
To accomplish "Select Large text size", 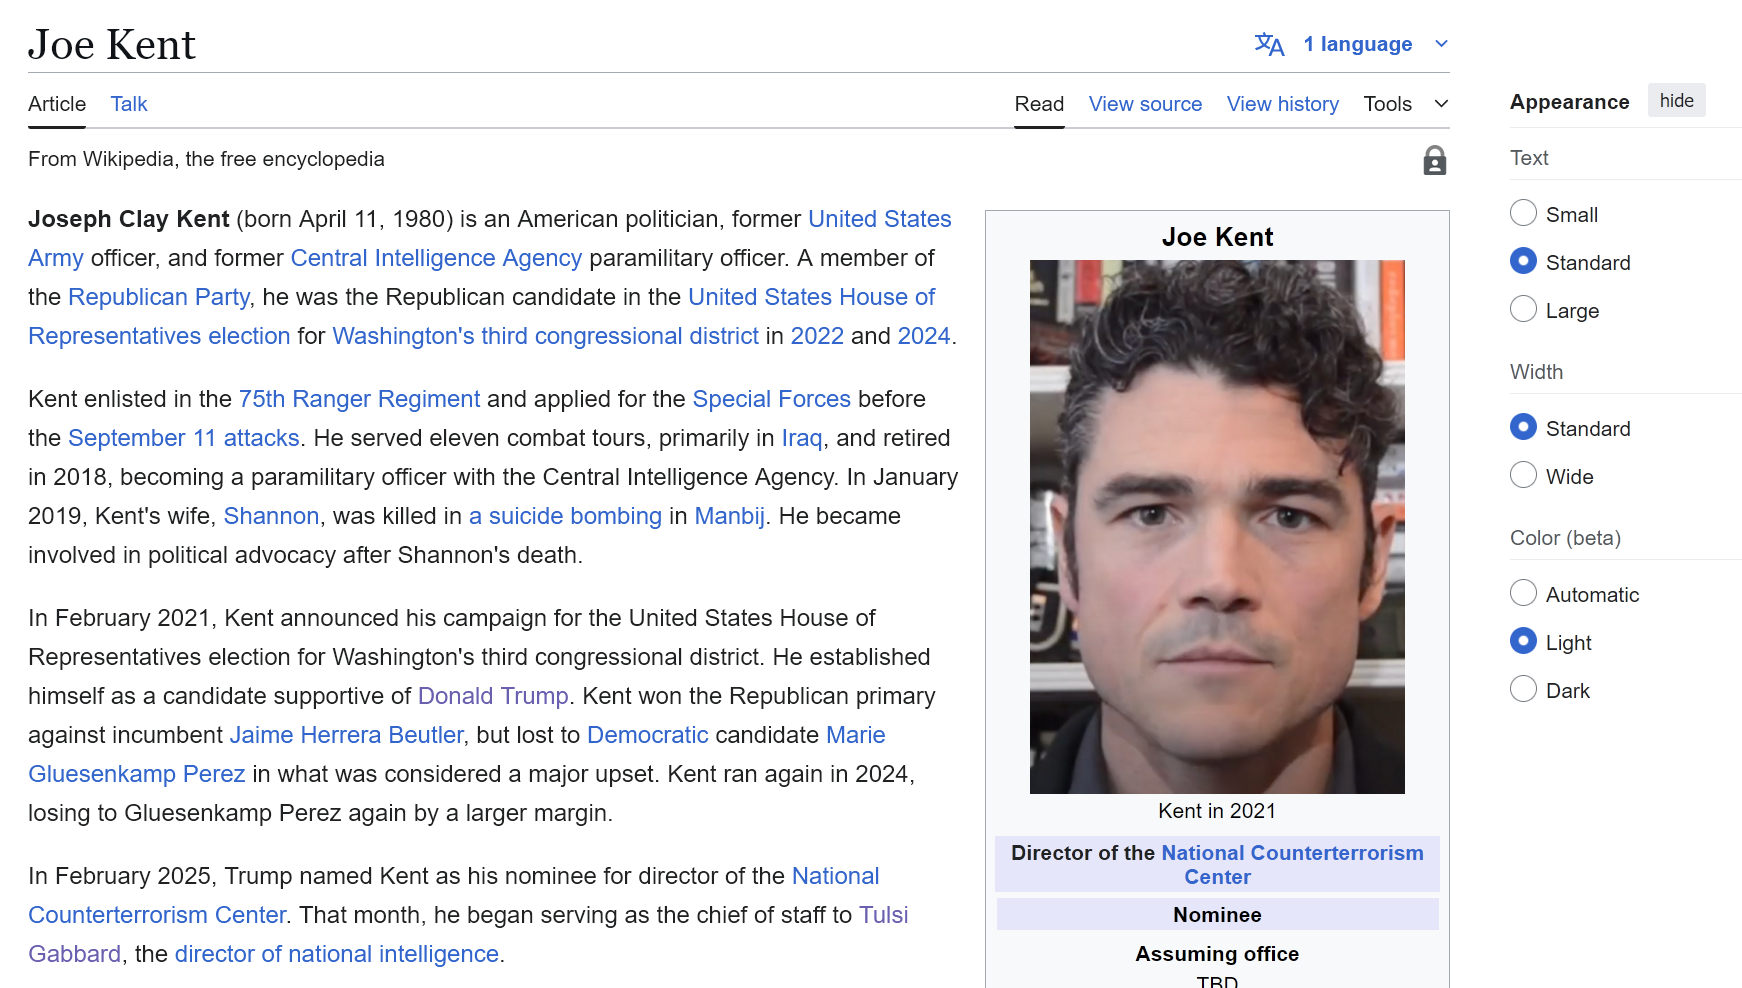I will 1523,309.
